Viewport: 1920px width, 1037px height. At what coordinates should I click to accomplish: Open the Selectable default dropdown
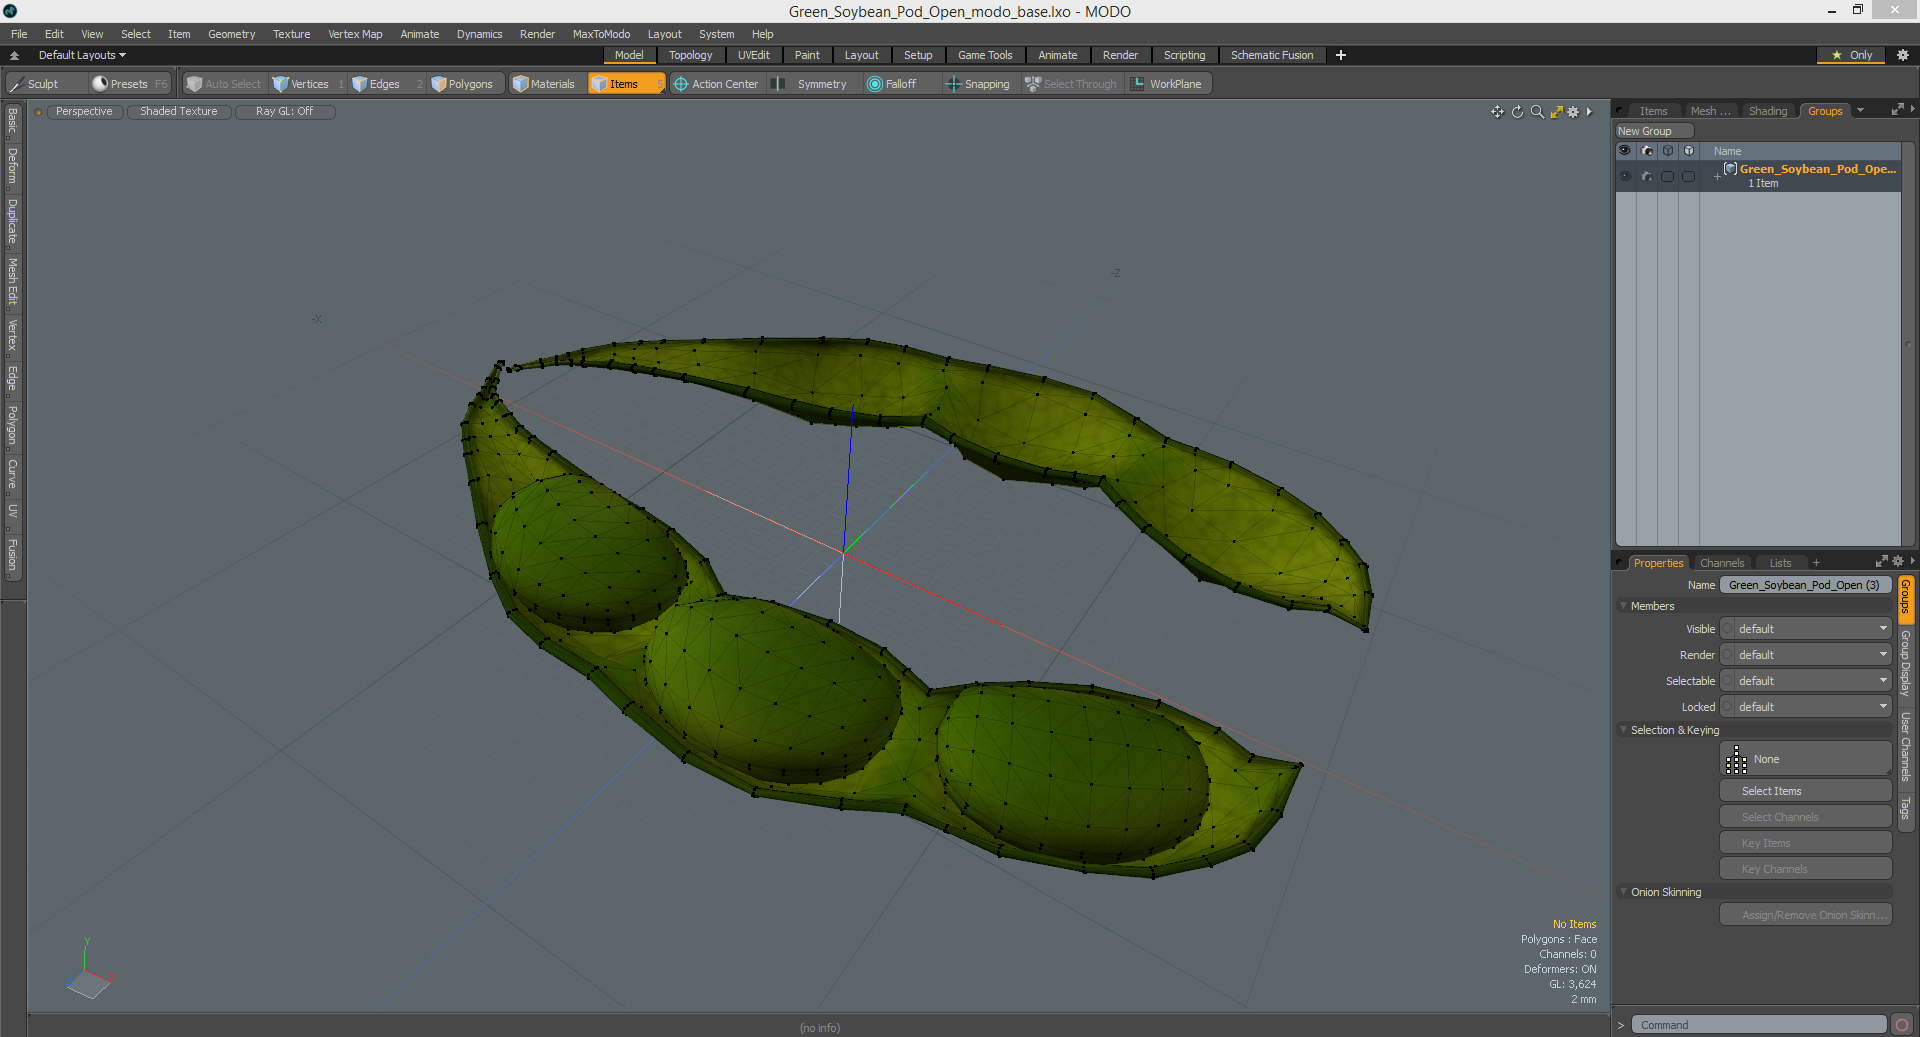coord(1813,681)
